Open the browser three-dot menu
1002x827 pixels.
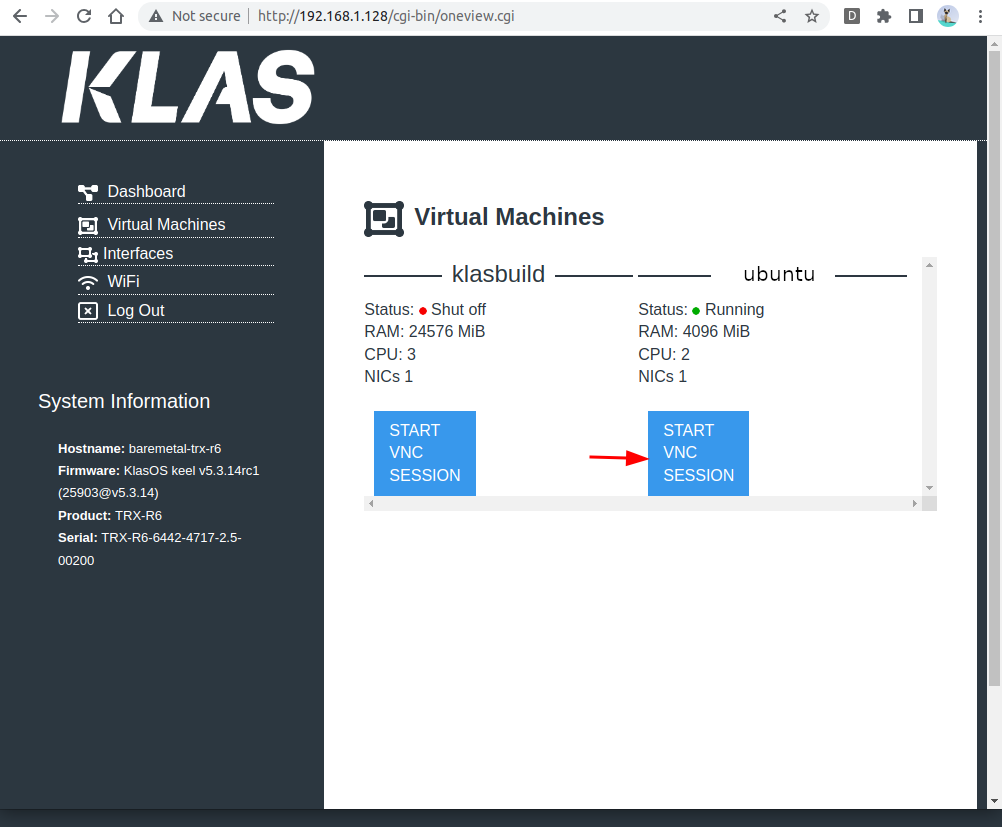pyautogui.click(x=980, y=16)
